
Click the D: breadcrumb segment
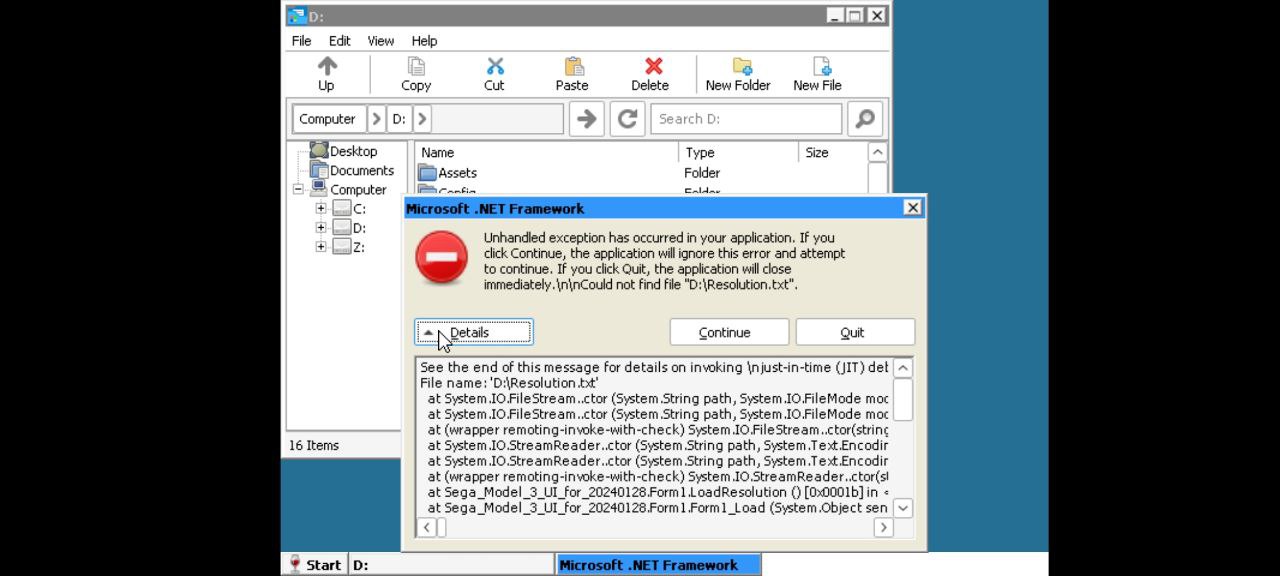coord(399,118)
